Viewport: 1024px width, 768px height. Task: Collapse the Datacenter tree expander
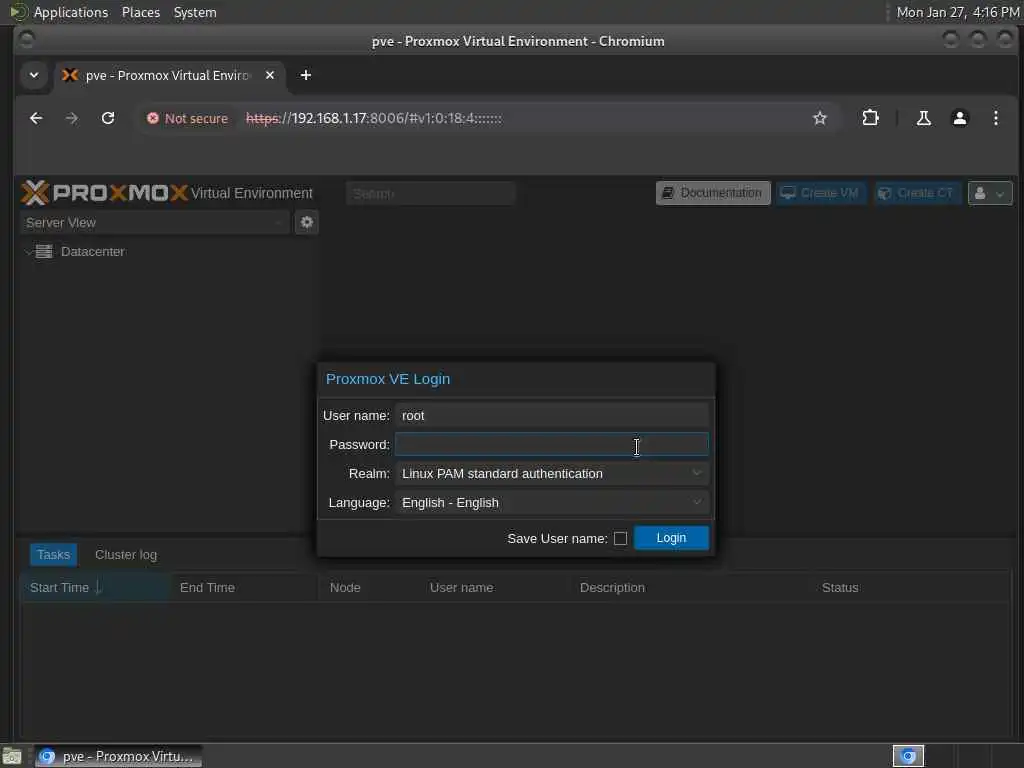pos(27,251)
